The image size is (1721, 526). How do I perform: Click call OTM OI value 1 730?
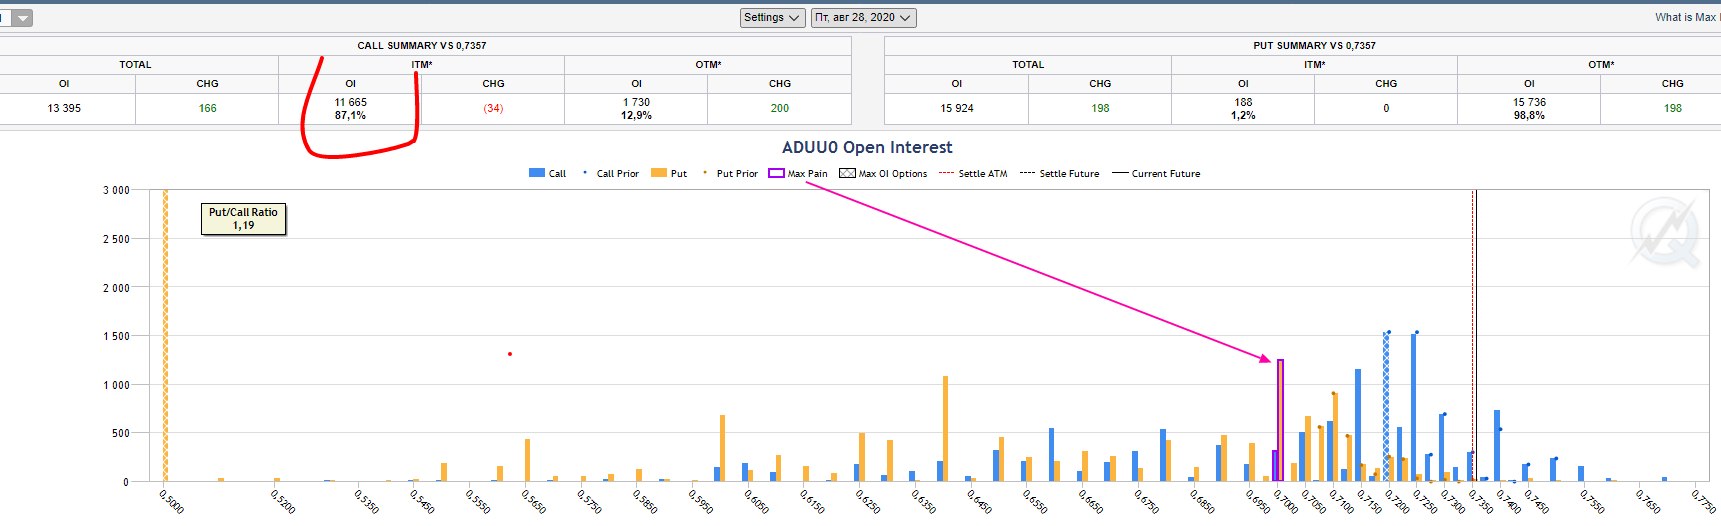point(636,102)
